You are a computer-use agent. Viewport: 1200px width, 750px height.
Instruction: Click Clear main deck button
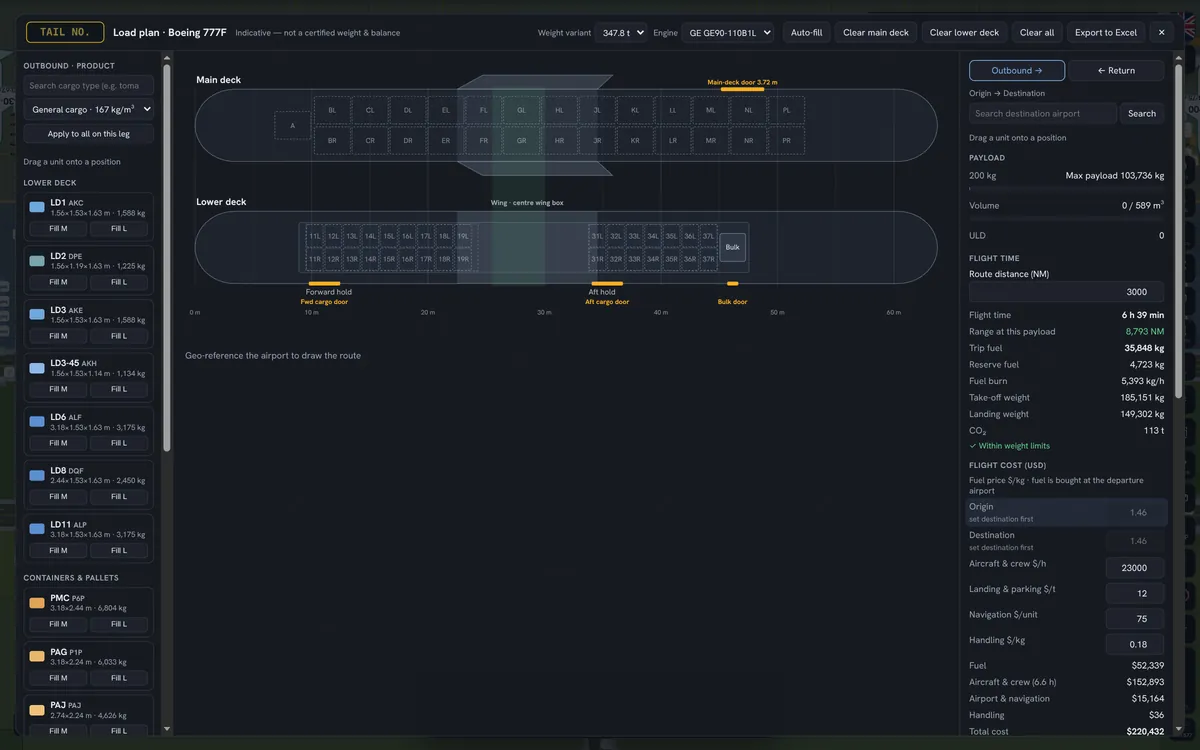876,32
